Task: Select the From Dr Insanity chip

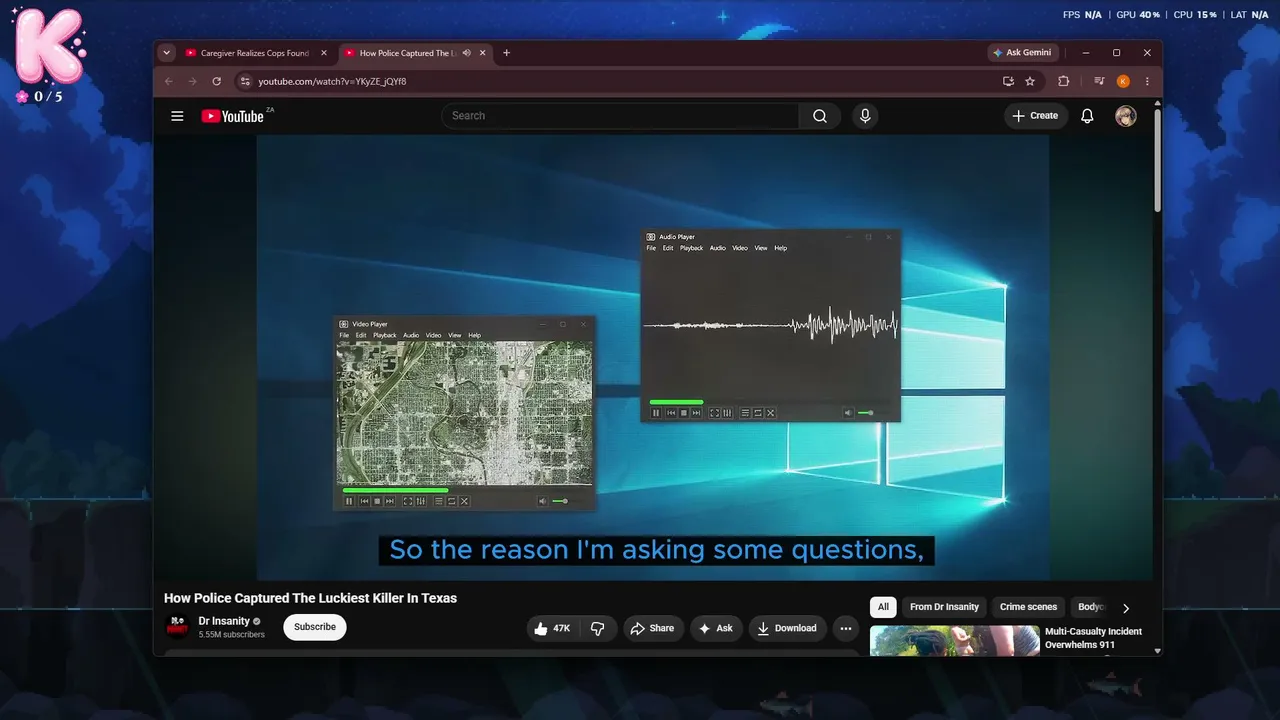Action: point(944,607)
